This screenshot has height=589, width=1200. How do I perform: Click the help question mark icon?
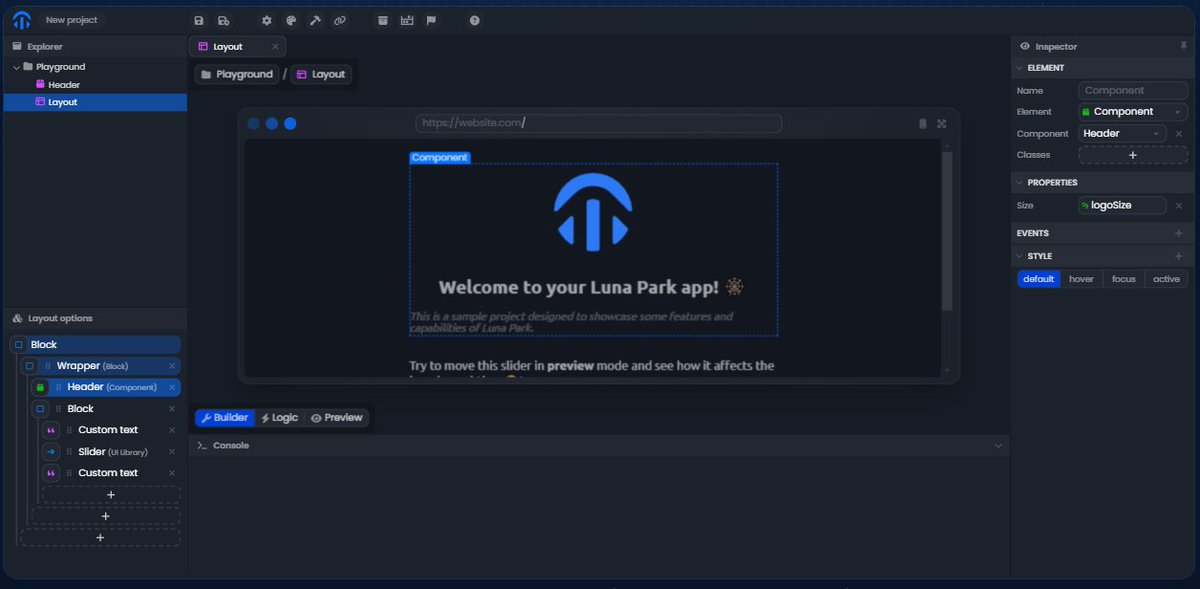coord(474,20)
